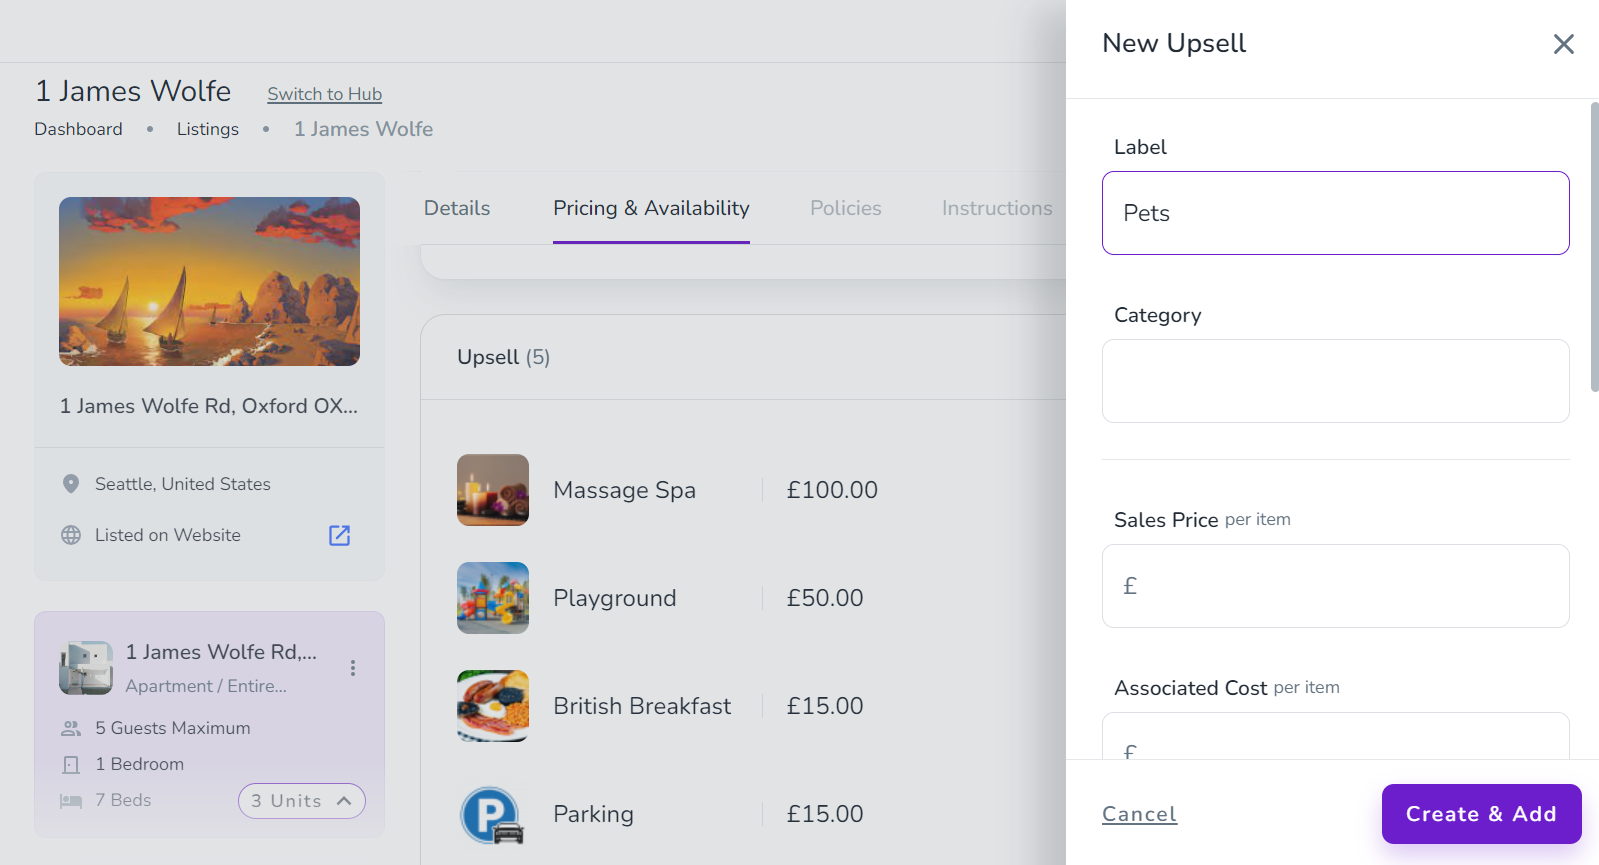Click the Parking upsell icon
This screenshot has width=1599, height=865.
pos(493,814)
